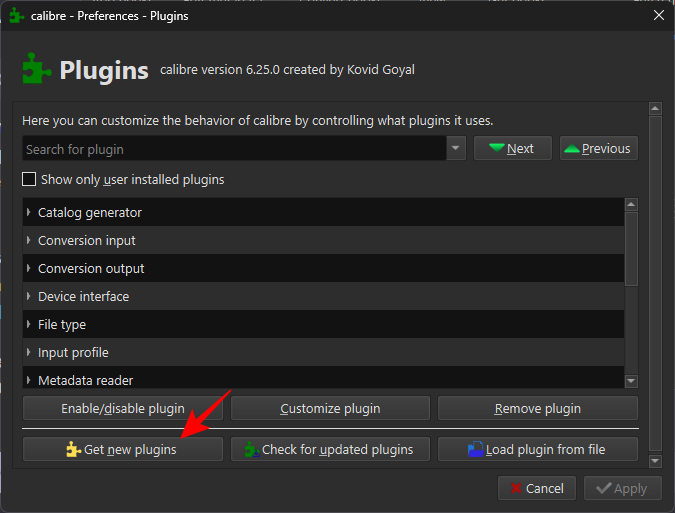Screen dimensions: 675x513
Task: Click the outer panel scrollbar thumb
Action: 655,284
